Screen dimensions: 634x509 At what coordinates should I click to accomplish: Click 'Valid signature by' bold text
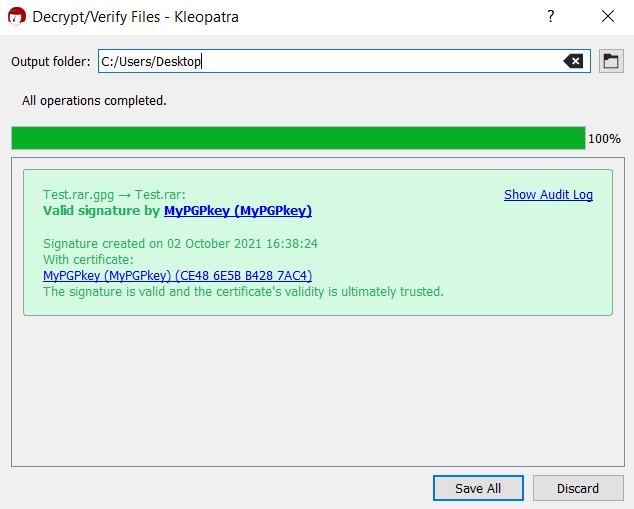coord(101,211)
